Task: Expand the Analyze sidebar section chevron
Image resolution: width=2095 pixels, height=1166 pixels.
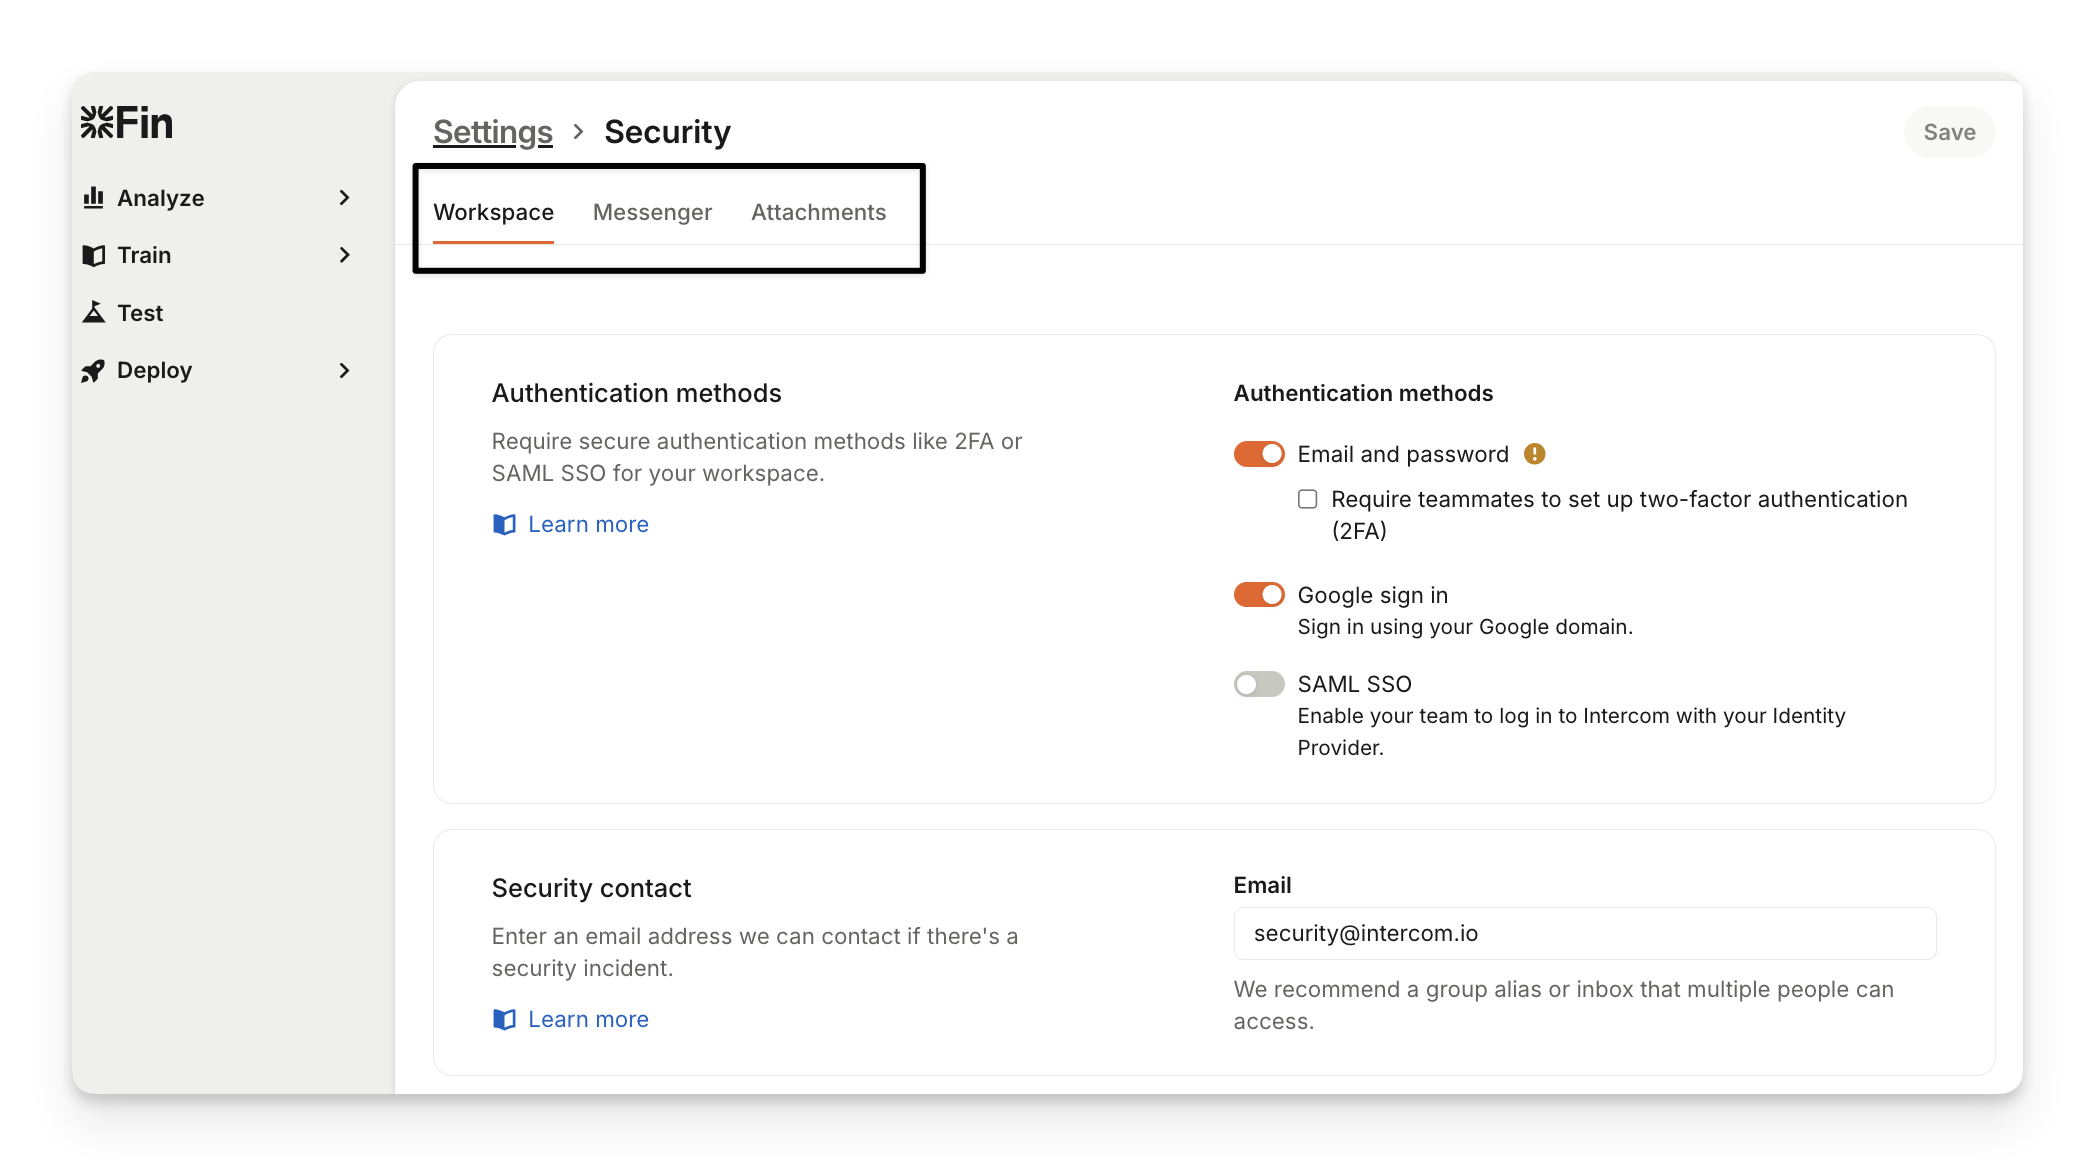Action: point(345,198)
